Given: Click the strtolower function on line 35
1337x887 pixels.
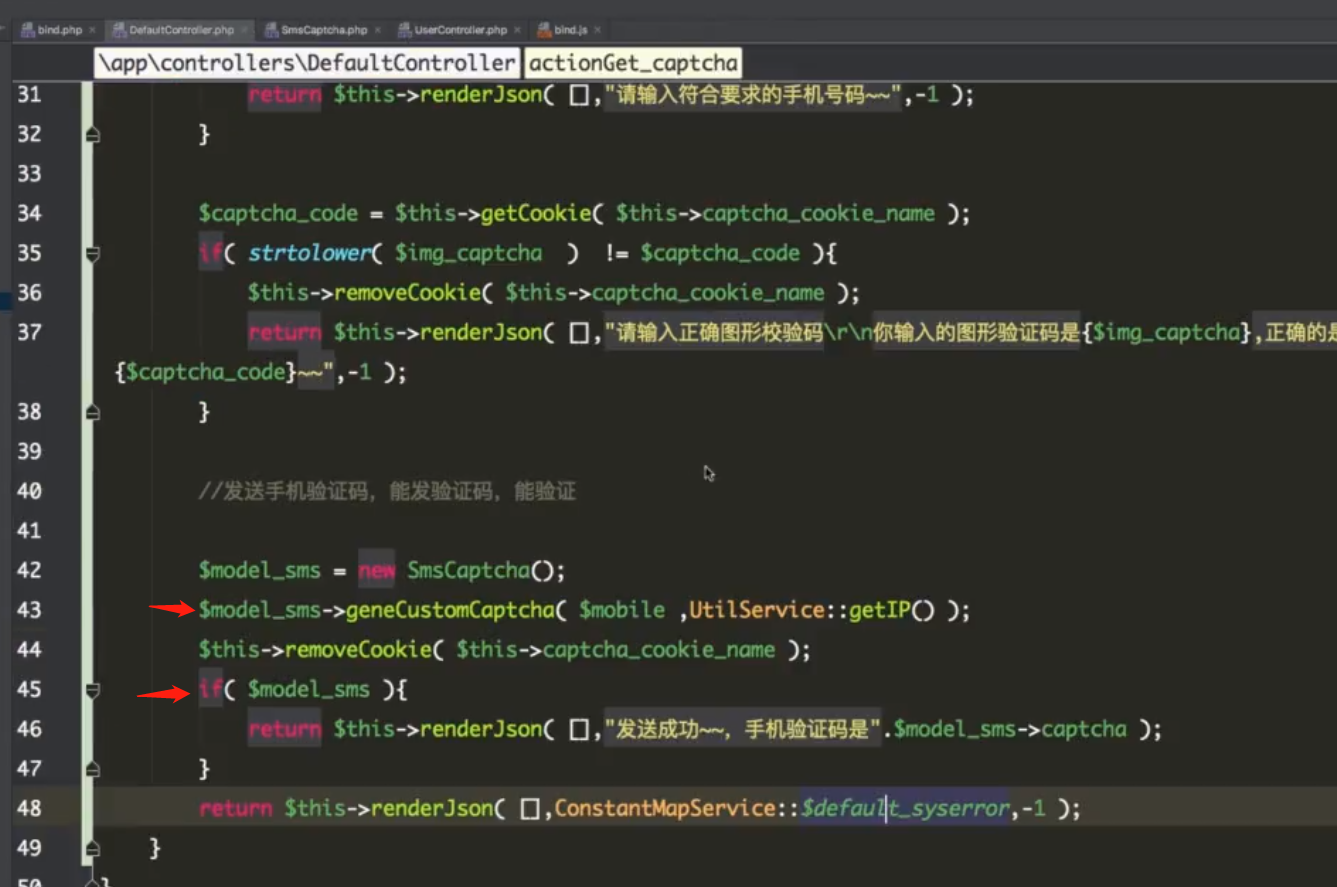Looking at the screenshot, I should point(309,253).
